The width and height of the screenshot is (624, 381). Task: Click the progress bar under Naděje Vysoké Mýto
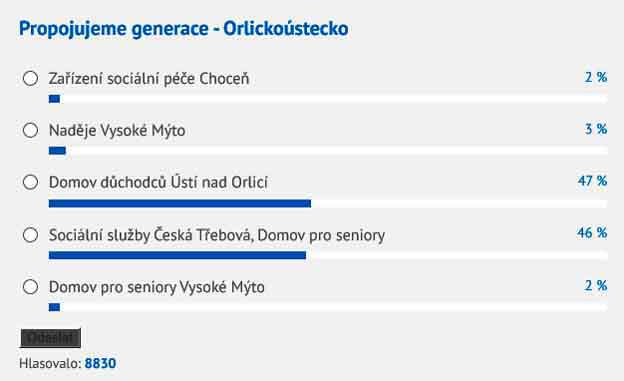[x=328, y=150]
